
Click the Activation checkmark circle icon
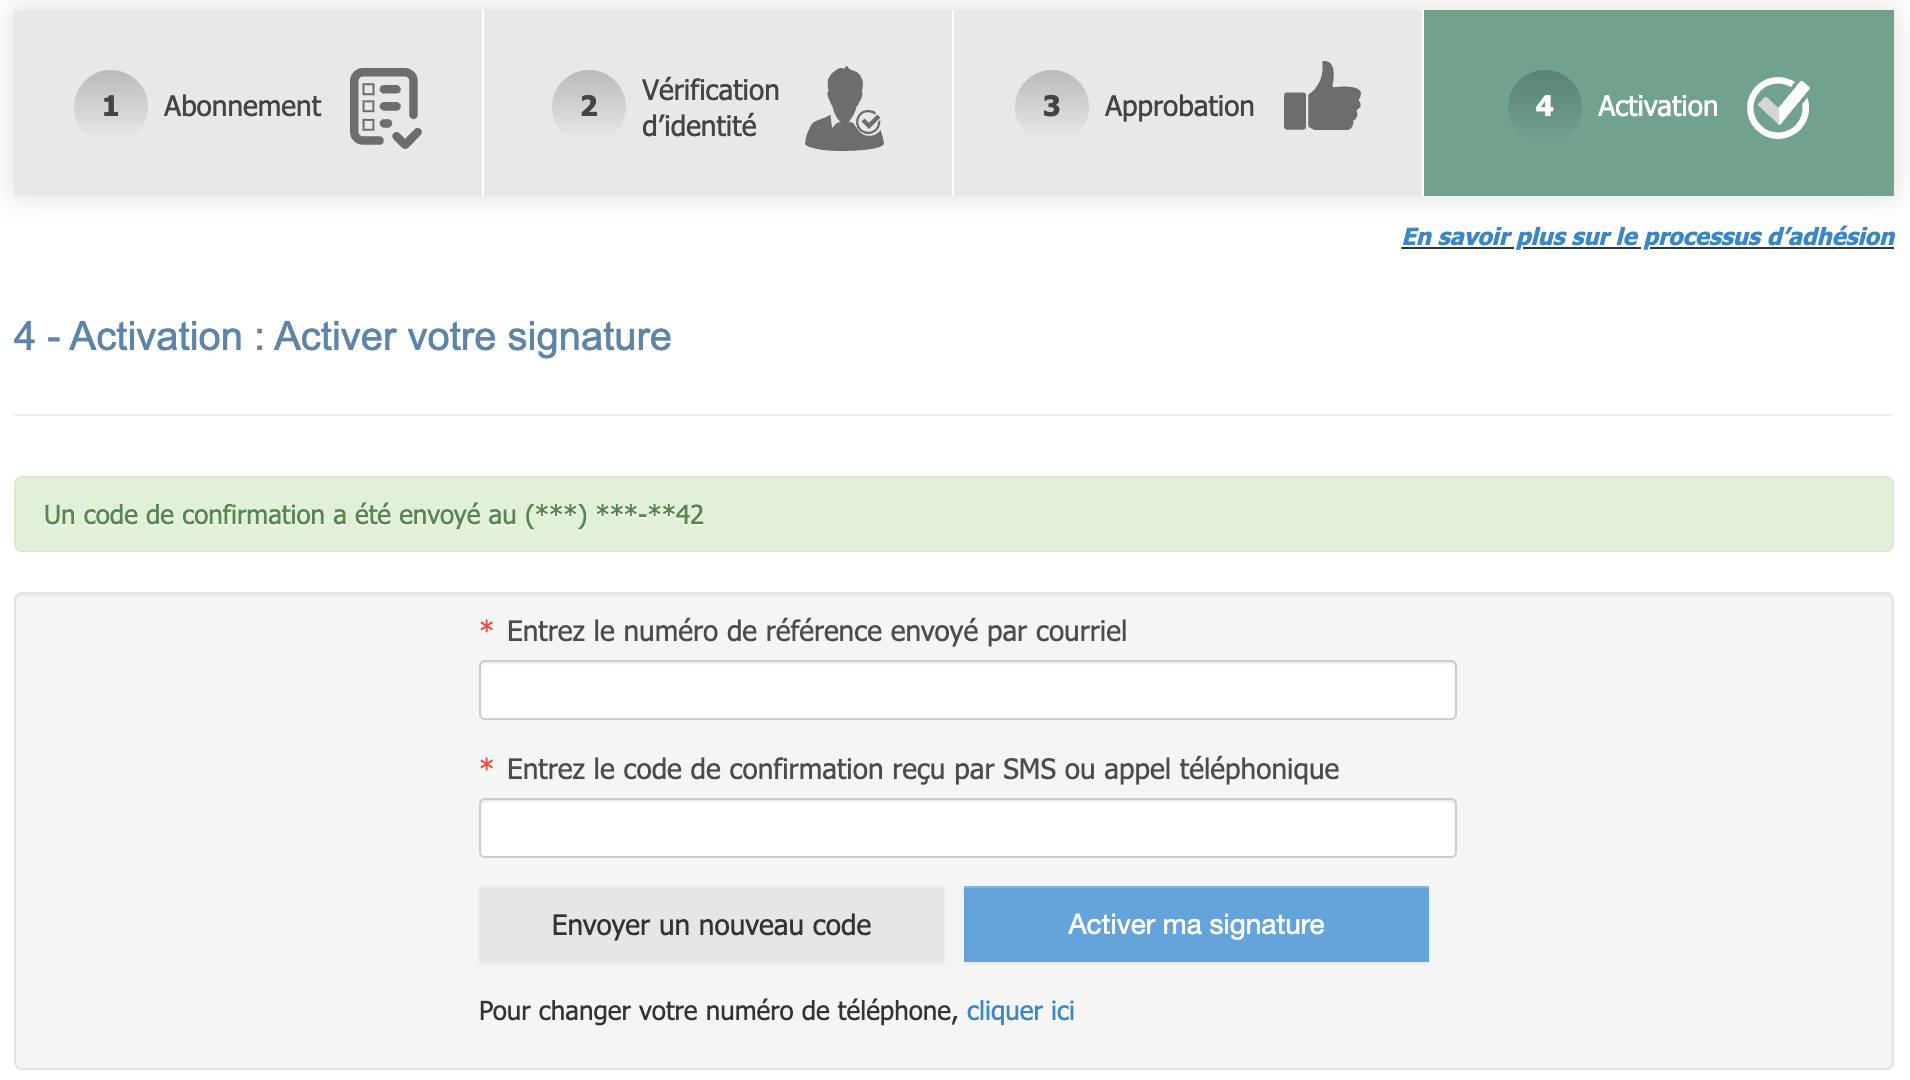1778,107
